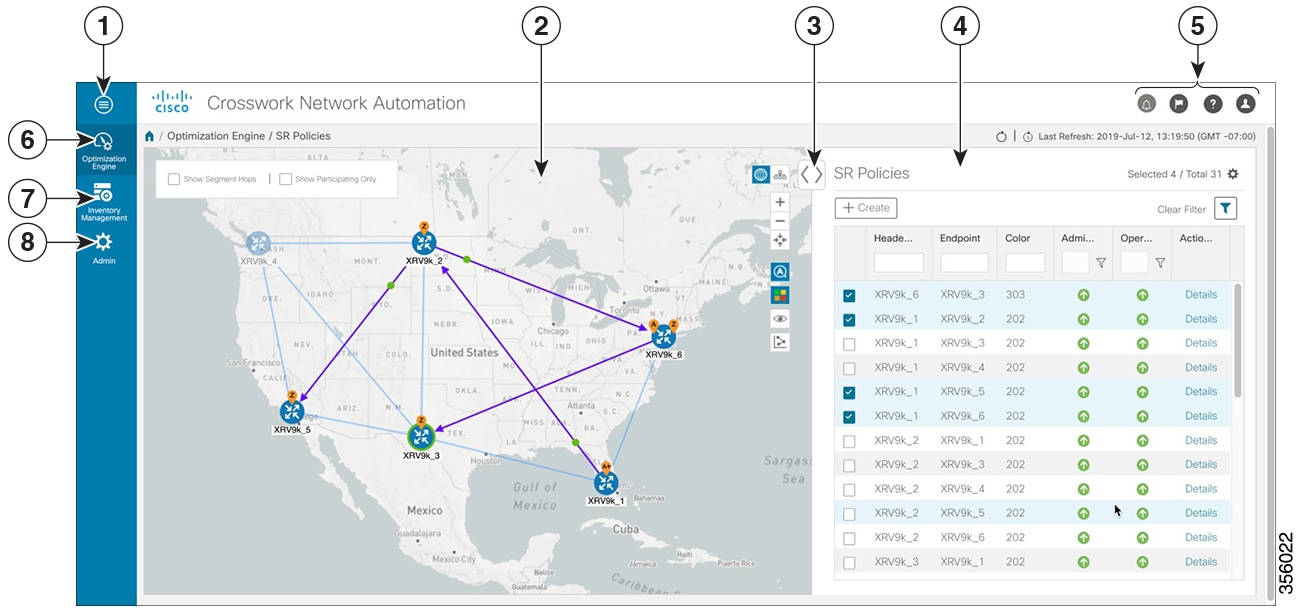Click the Create button for a new policy

[x=866, y=207]
